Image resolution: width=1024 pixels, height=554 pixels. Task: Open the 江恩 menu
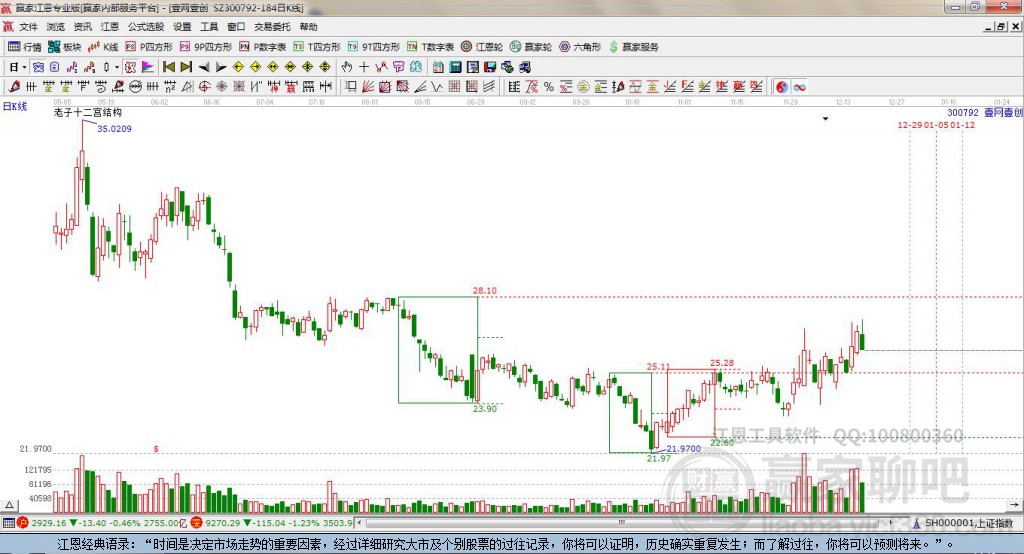tap(110, 27)
